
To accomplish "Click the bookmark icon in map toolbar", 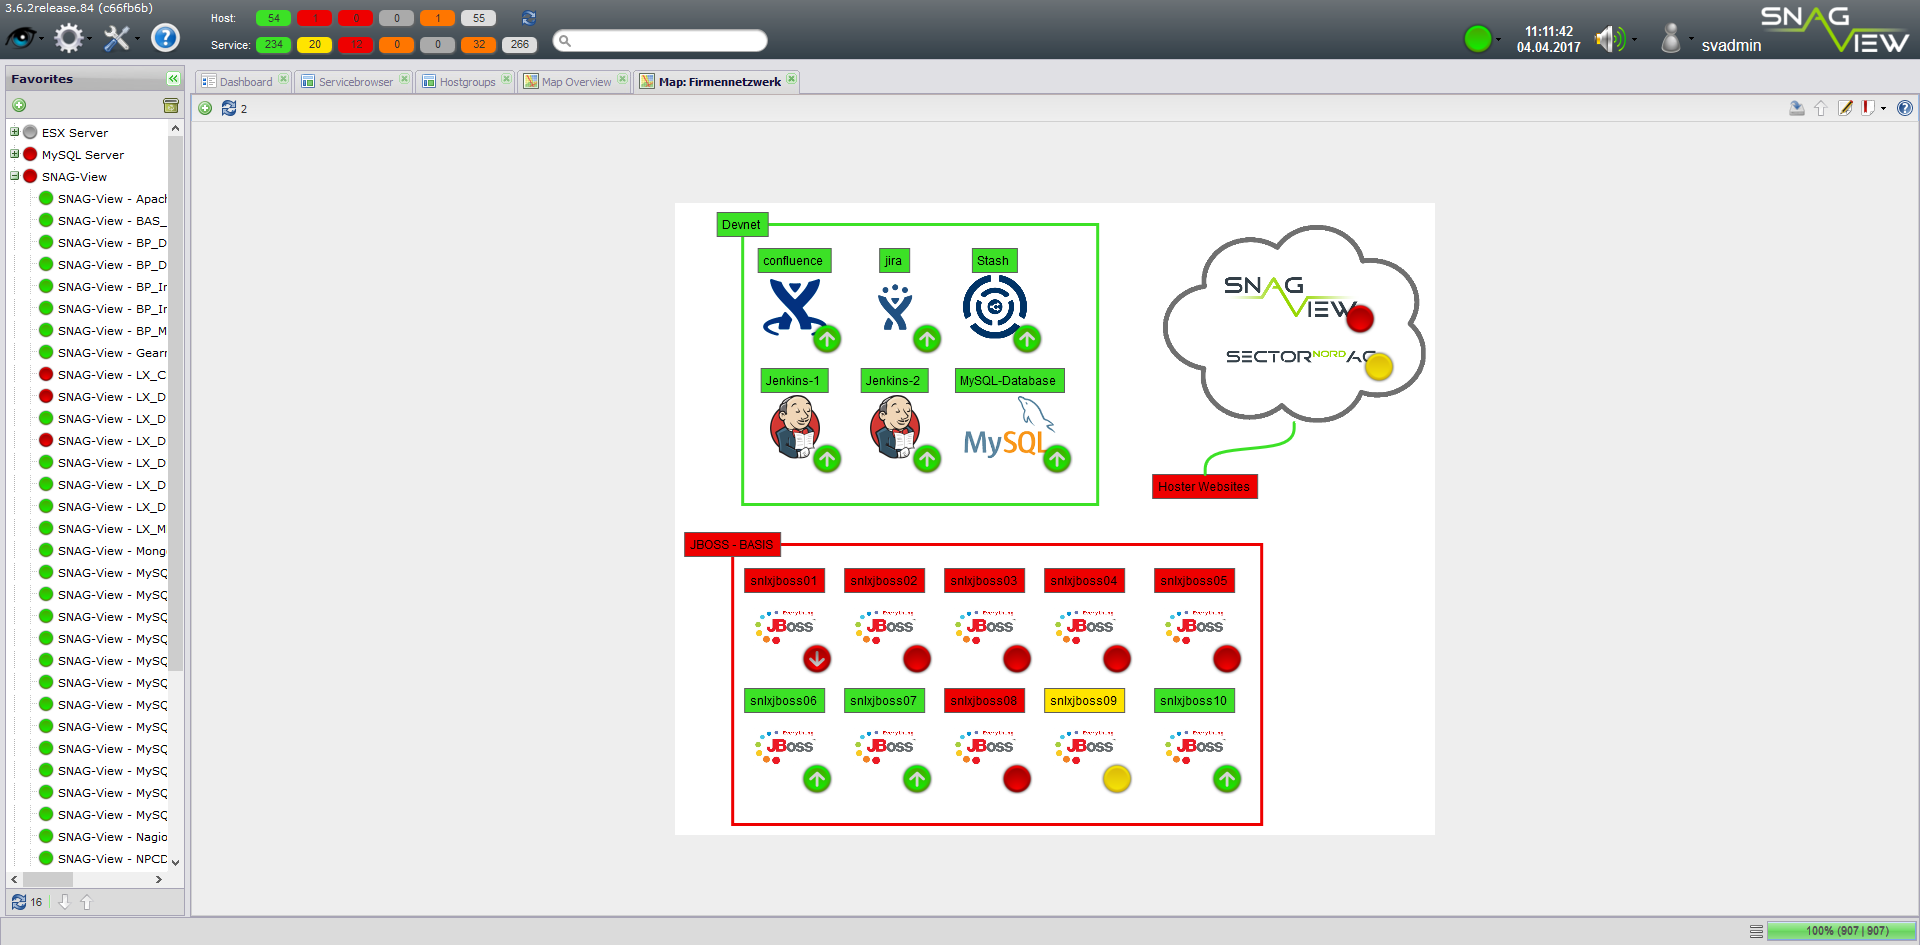I will click(x=1868, y=108).
